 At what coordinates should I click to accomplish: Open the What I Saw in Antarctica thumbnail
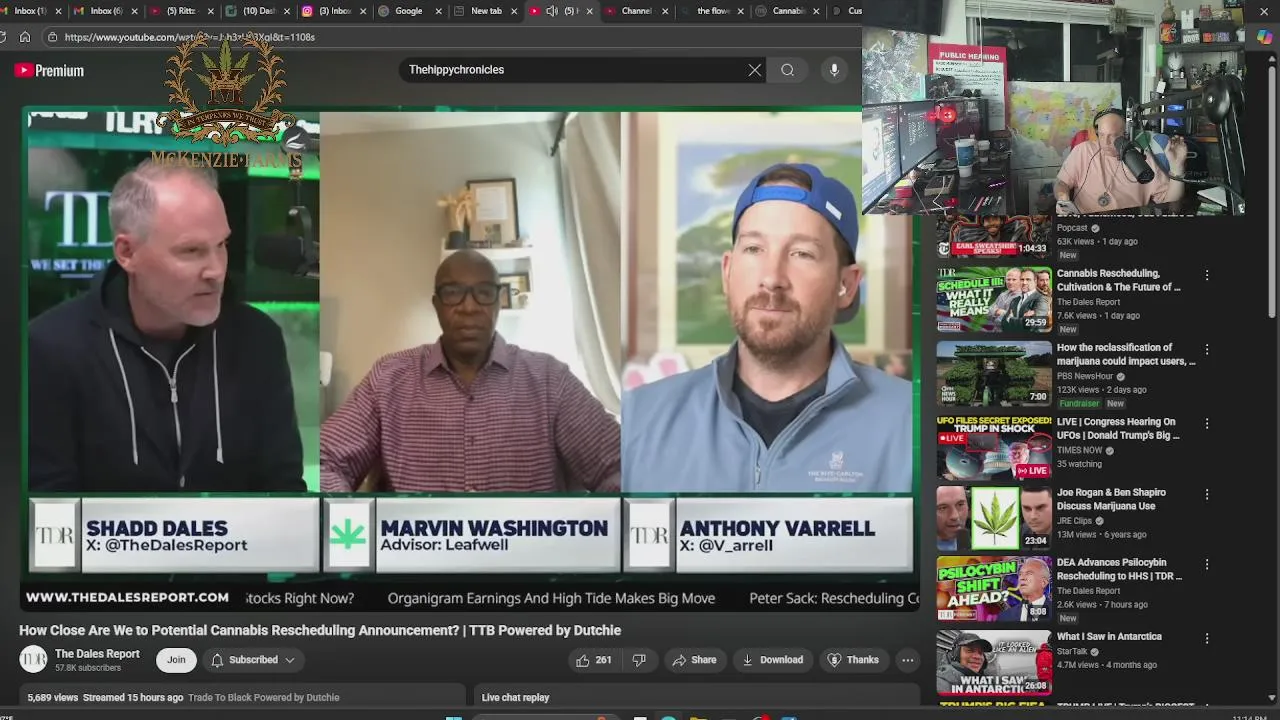994,662
